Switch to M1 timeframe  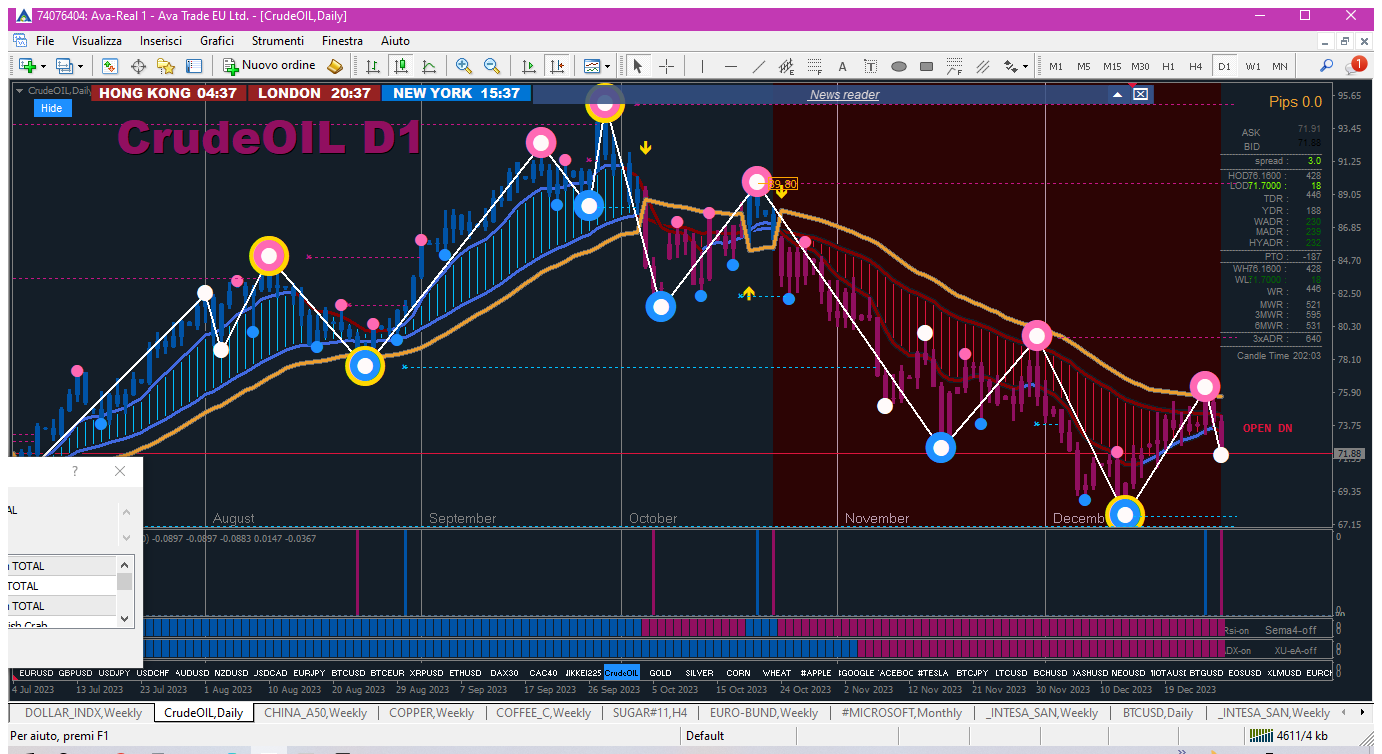tap(1056, 66)
